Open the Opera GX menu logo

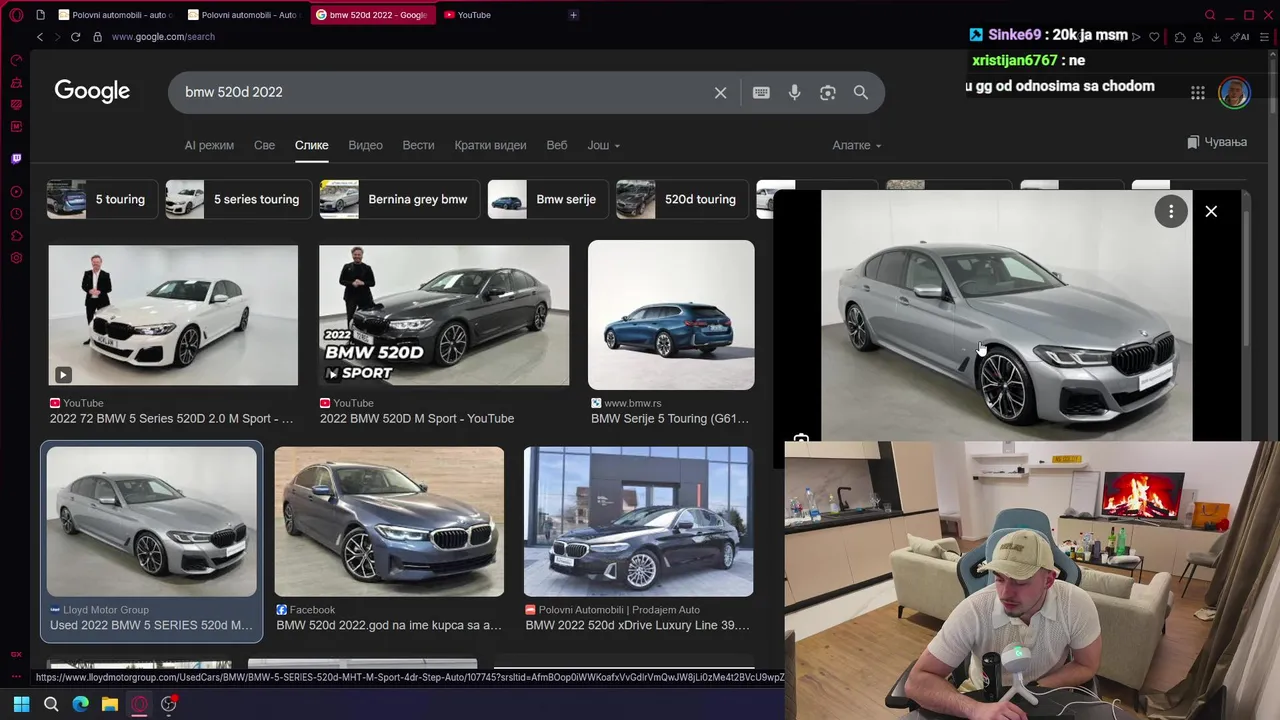pyautogui.click(x=16, y=15)
